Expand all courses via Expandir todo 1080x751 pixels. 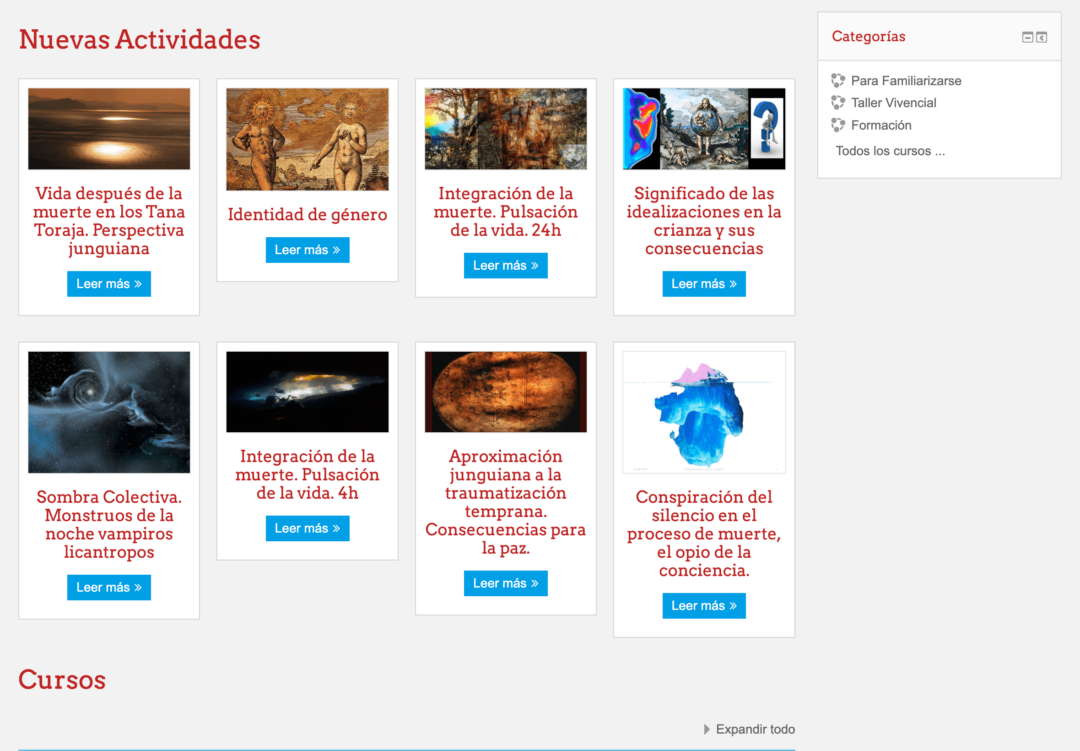click(x=749, y=729)
